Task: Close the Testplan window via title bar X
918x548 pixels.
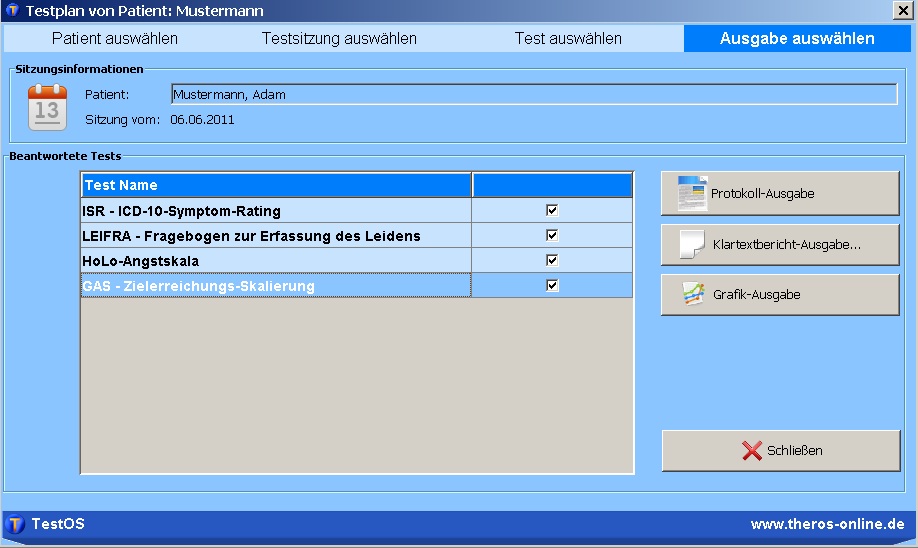Action: (x=904, y=10)
